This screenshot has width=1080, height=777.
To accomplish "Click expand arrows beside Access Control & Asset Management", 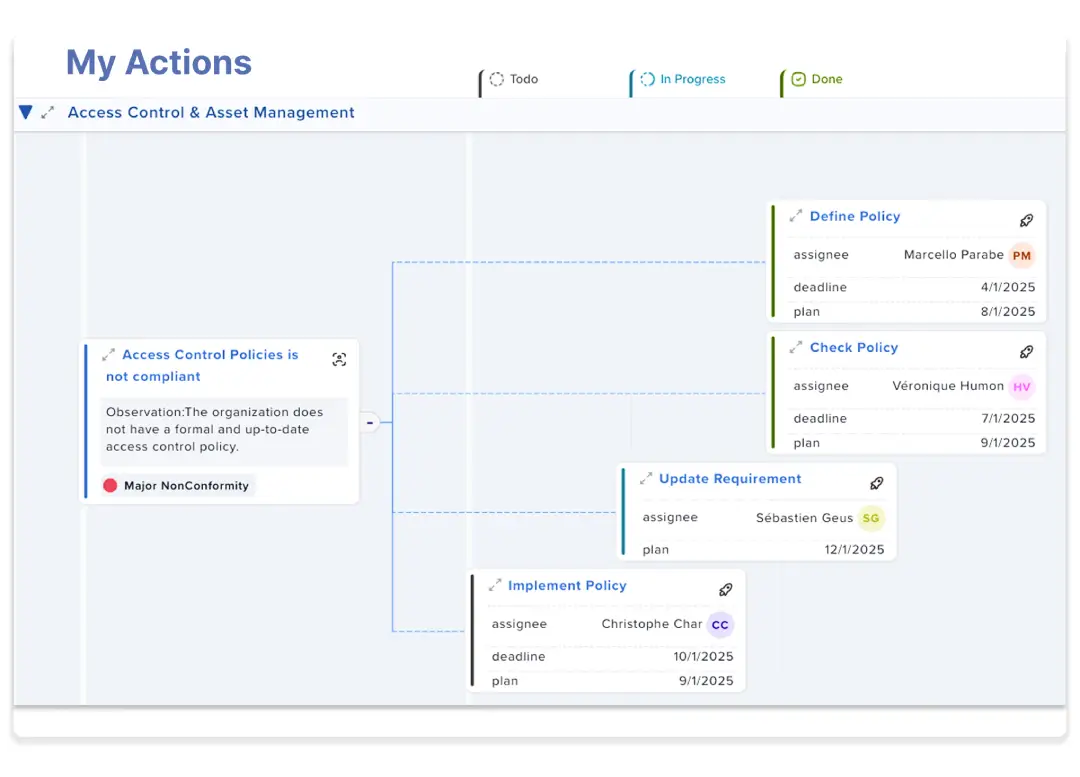I will tap(48, 113).
